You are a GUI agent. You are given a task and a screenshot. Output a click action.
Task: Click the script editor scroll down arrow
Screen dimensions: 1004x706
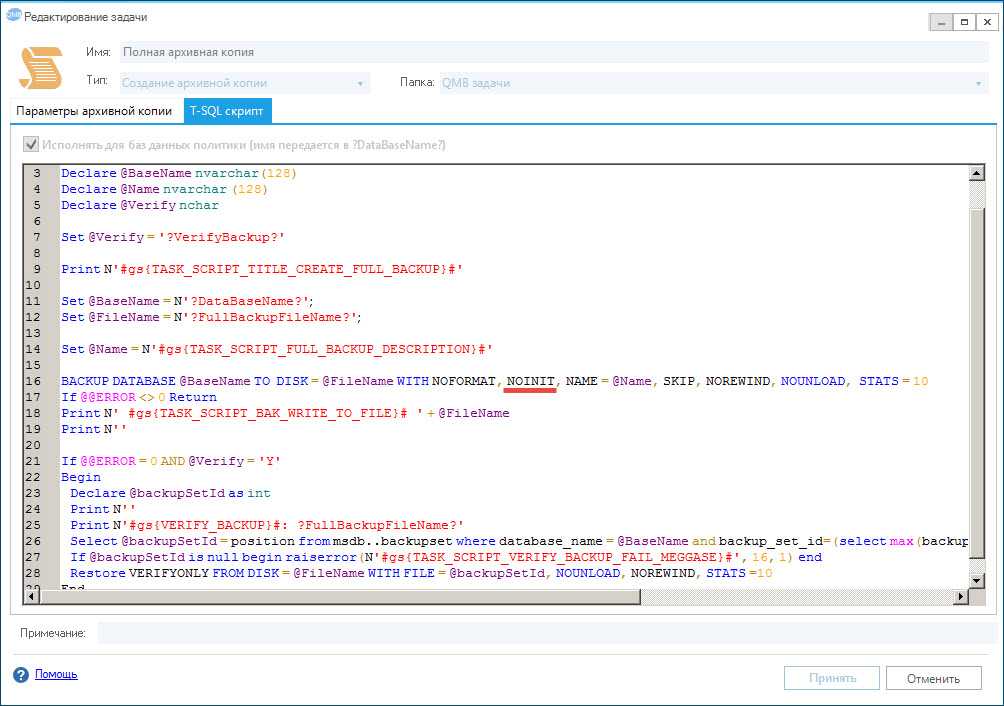pyautogui.click(x=976, y=581)
